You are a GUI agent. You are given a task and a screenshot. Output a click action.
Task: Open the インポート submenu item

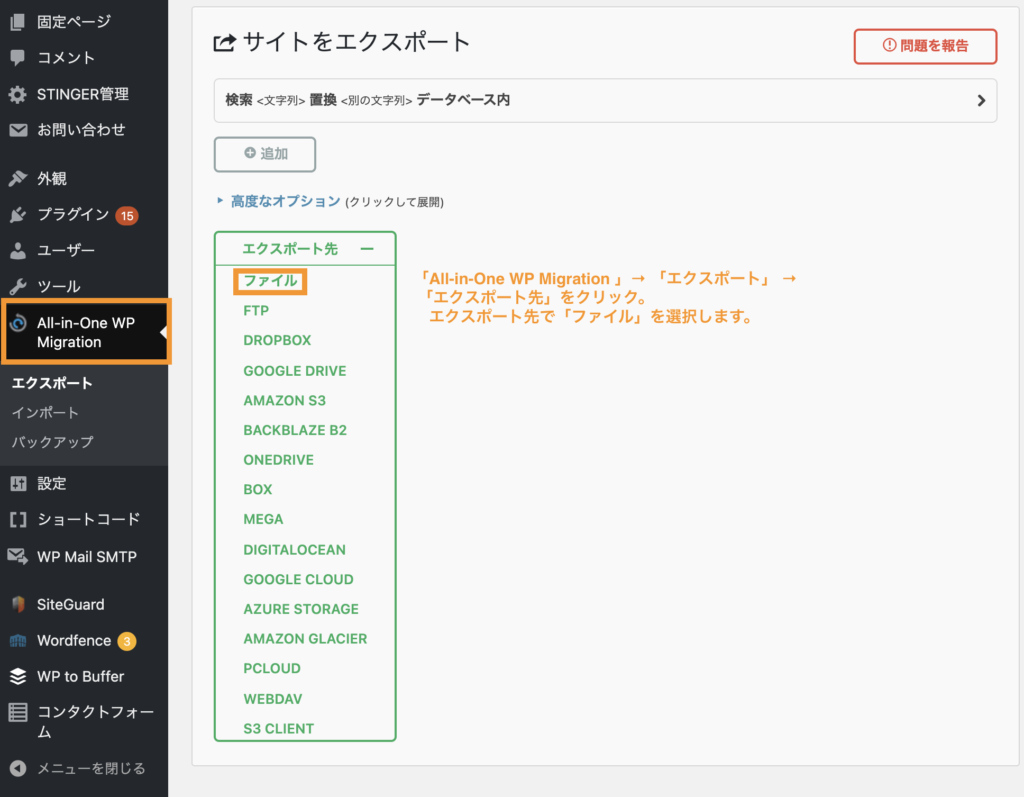tap(45, 413)
